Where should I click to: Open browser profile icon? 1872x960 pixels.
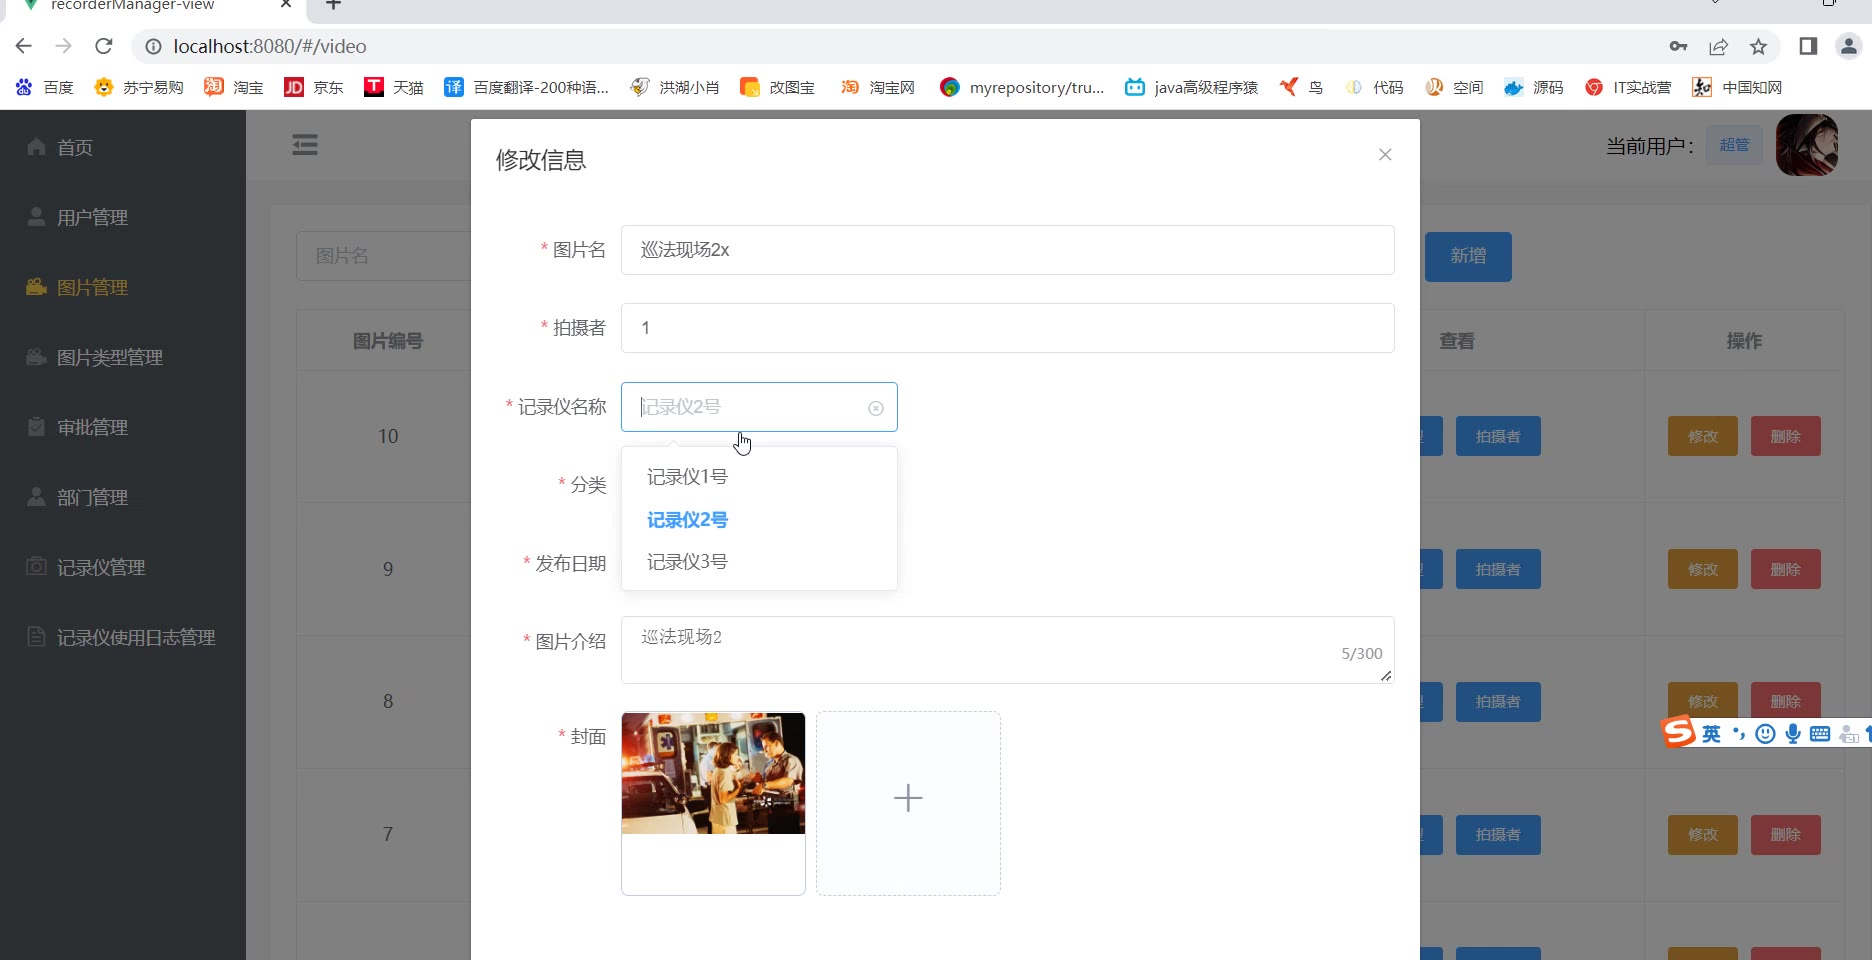(x=1849, y=46)
